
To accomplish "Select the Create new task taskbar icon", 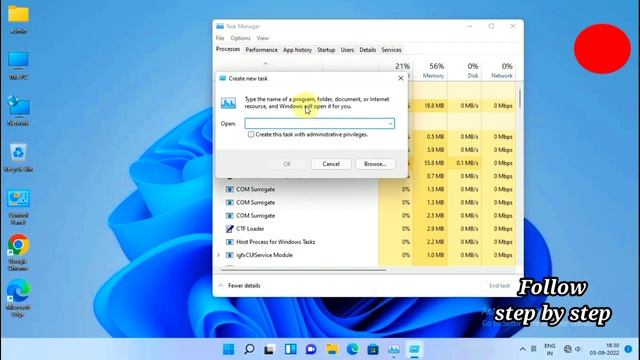I will (x=414, y=349).
